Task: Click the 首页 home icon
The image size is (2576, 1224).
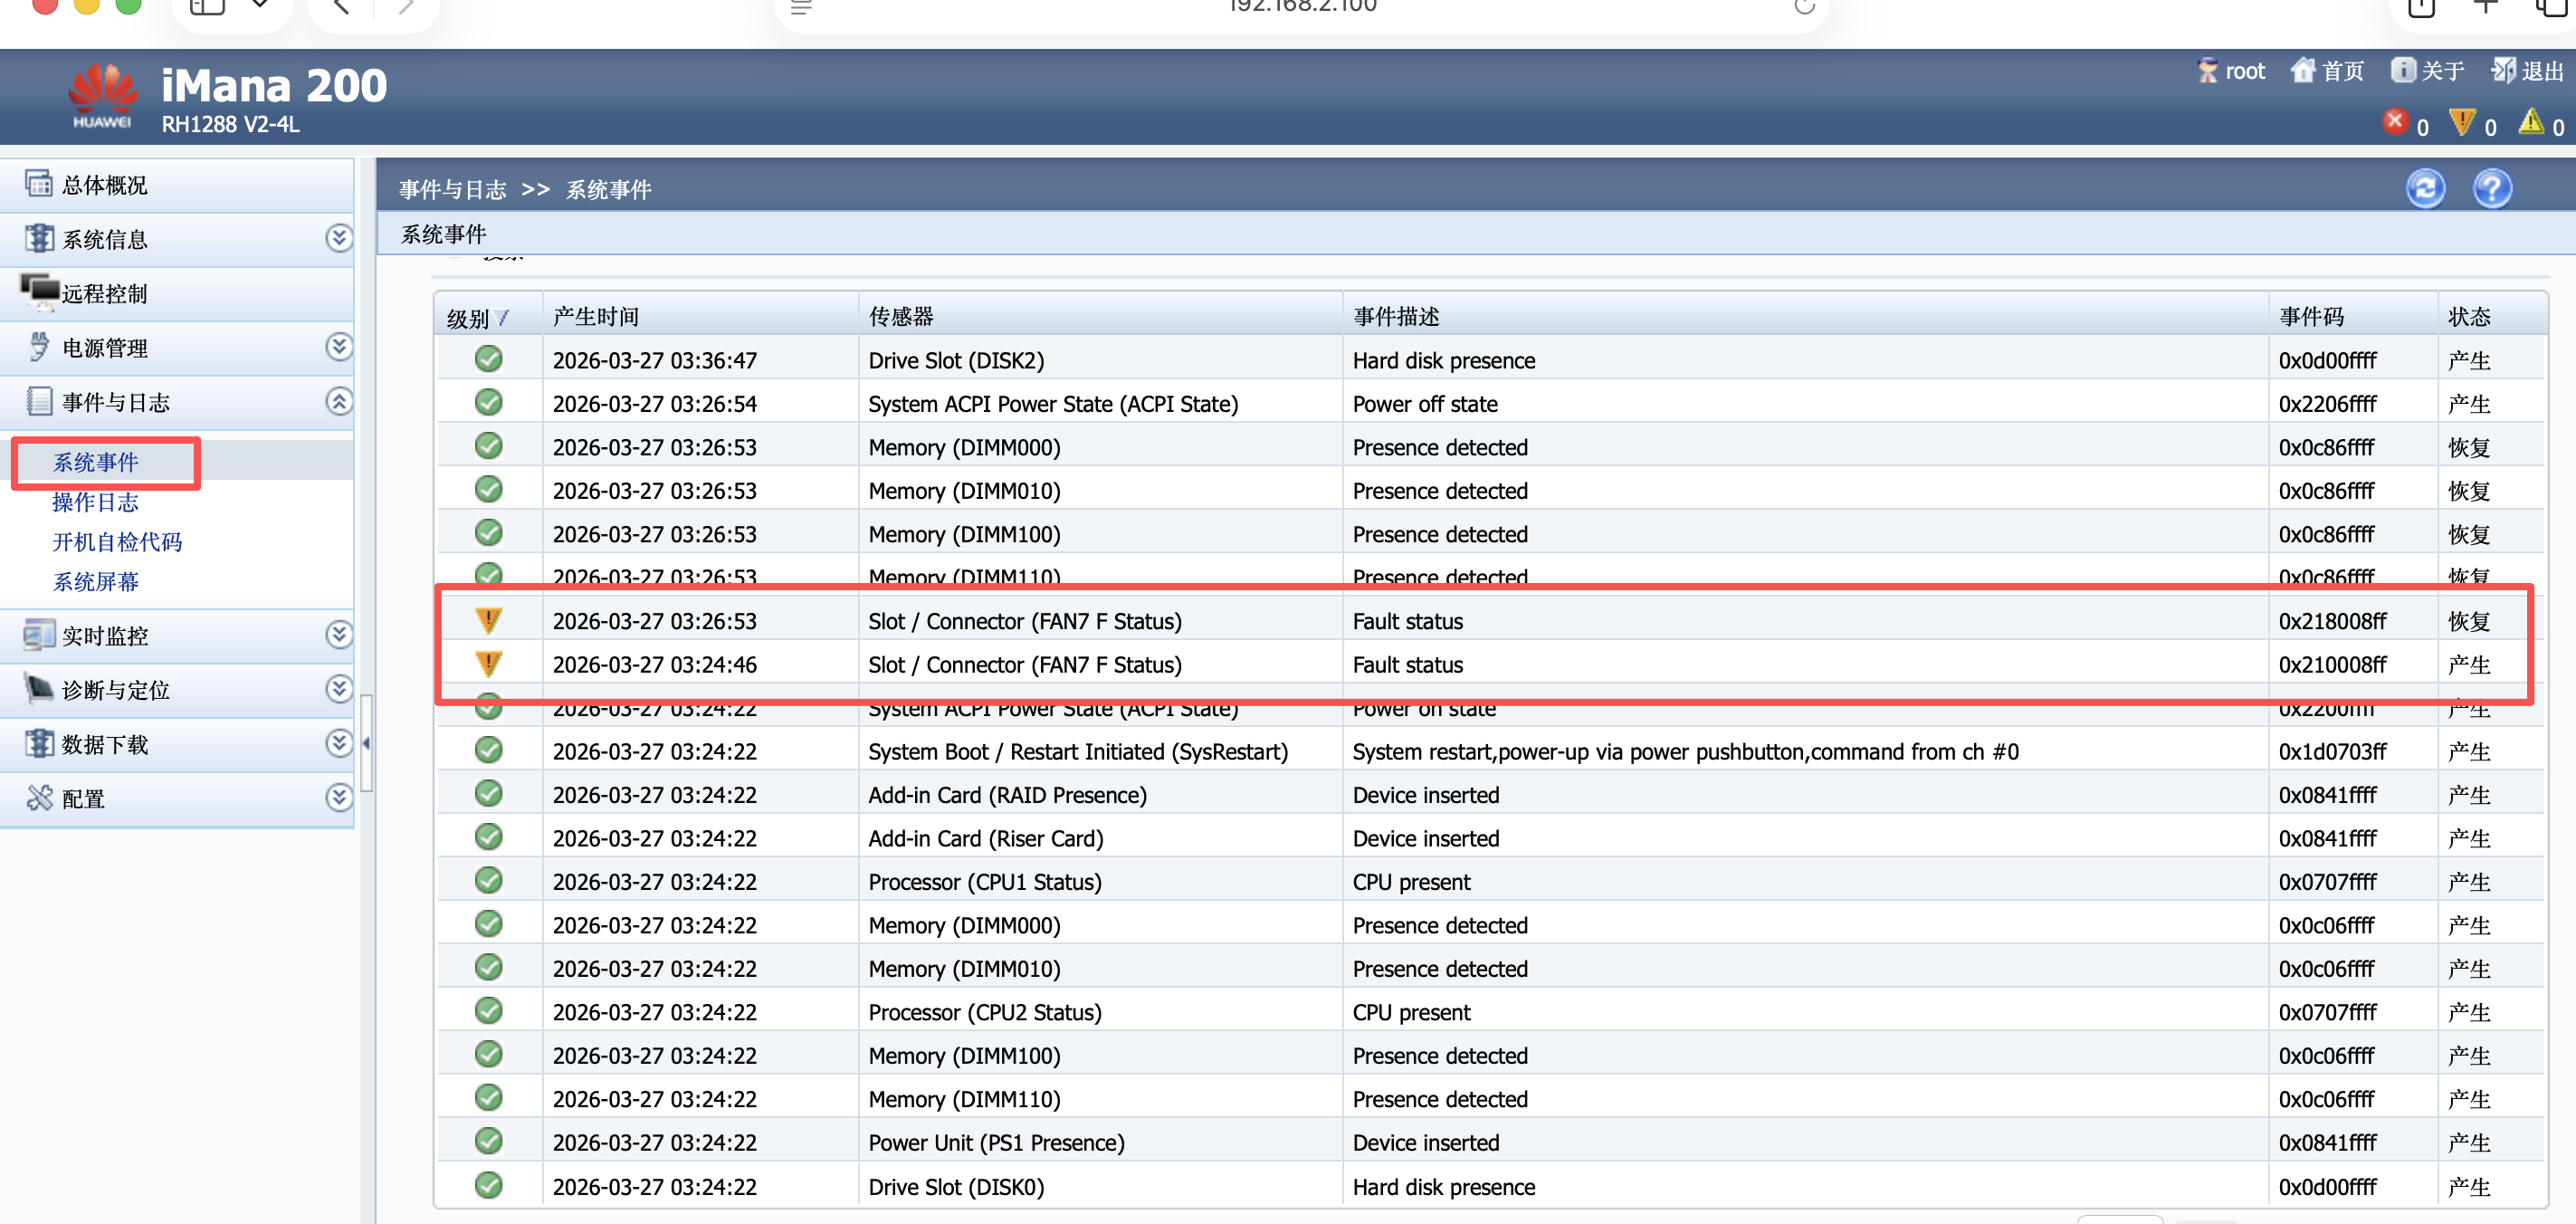Action: 2303,70
